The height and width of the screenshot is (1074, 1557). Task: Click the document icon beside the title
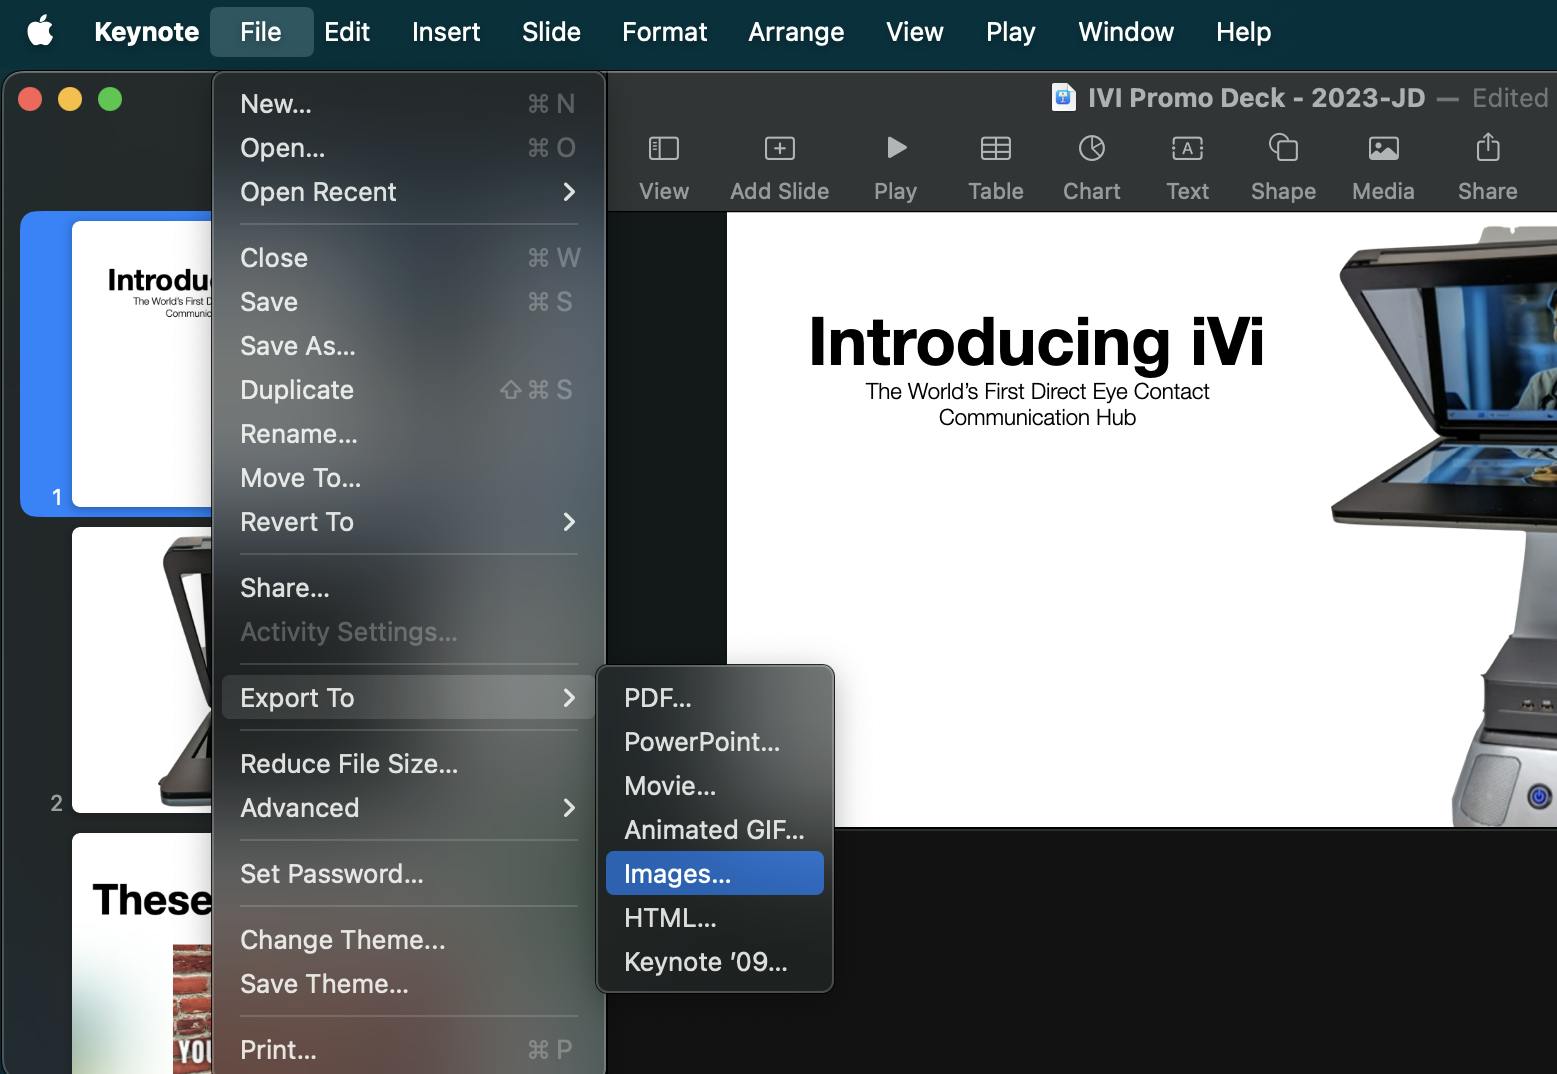[x=1063, y=97]
